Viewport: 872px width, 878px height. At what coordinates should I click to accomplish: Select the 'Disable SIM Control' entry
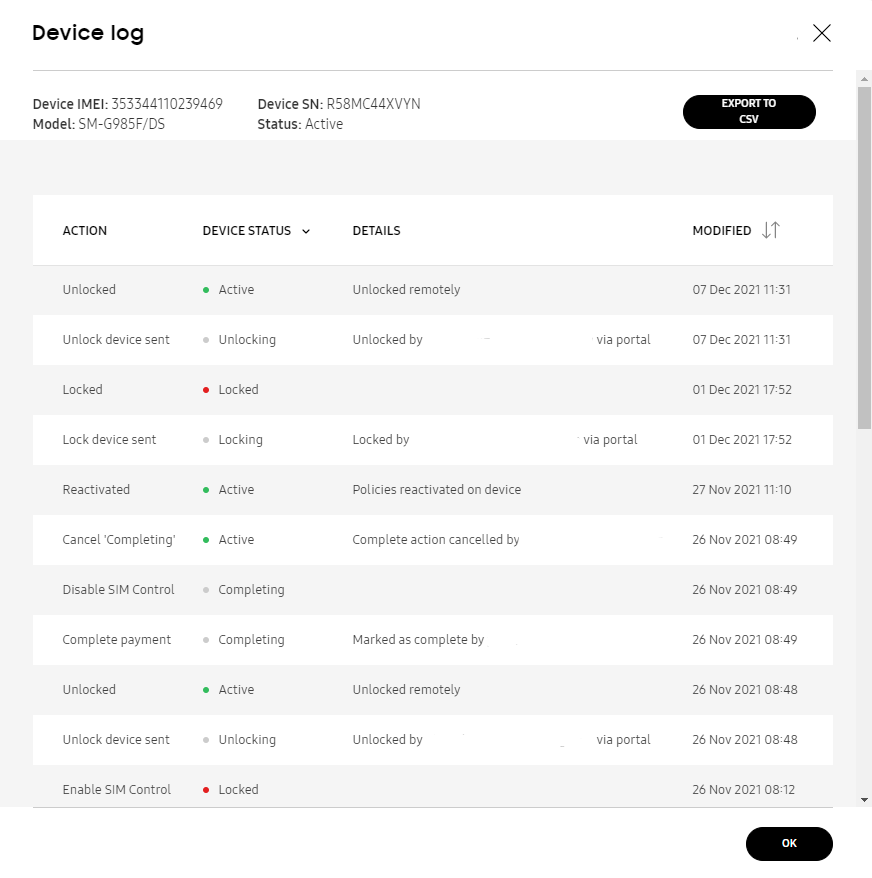click(x=432, y=590)
